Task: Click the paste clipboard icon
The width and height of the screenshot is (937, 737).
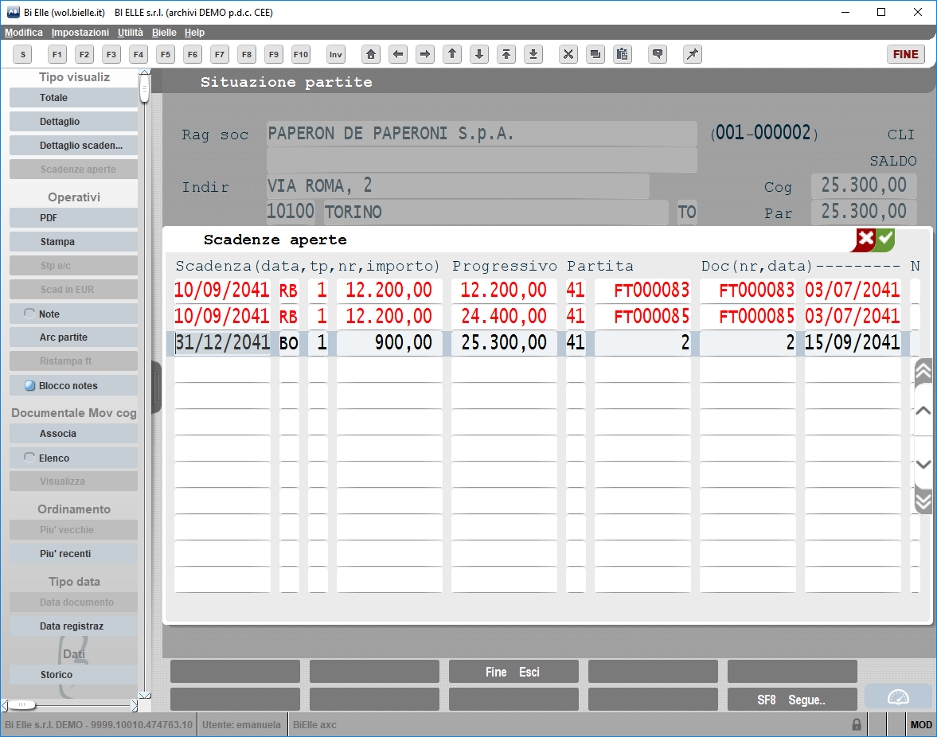Action: (622, 54)
